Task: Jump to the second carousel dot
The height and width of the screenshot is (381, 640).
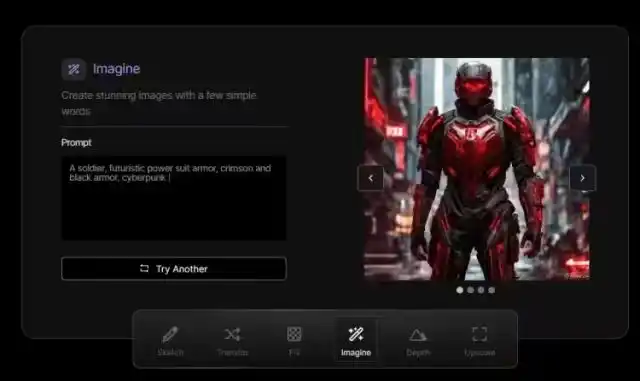Action: coord(470,290)
